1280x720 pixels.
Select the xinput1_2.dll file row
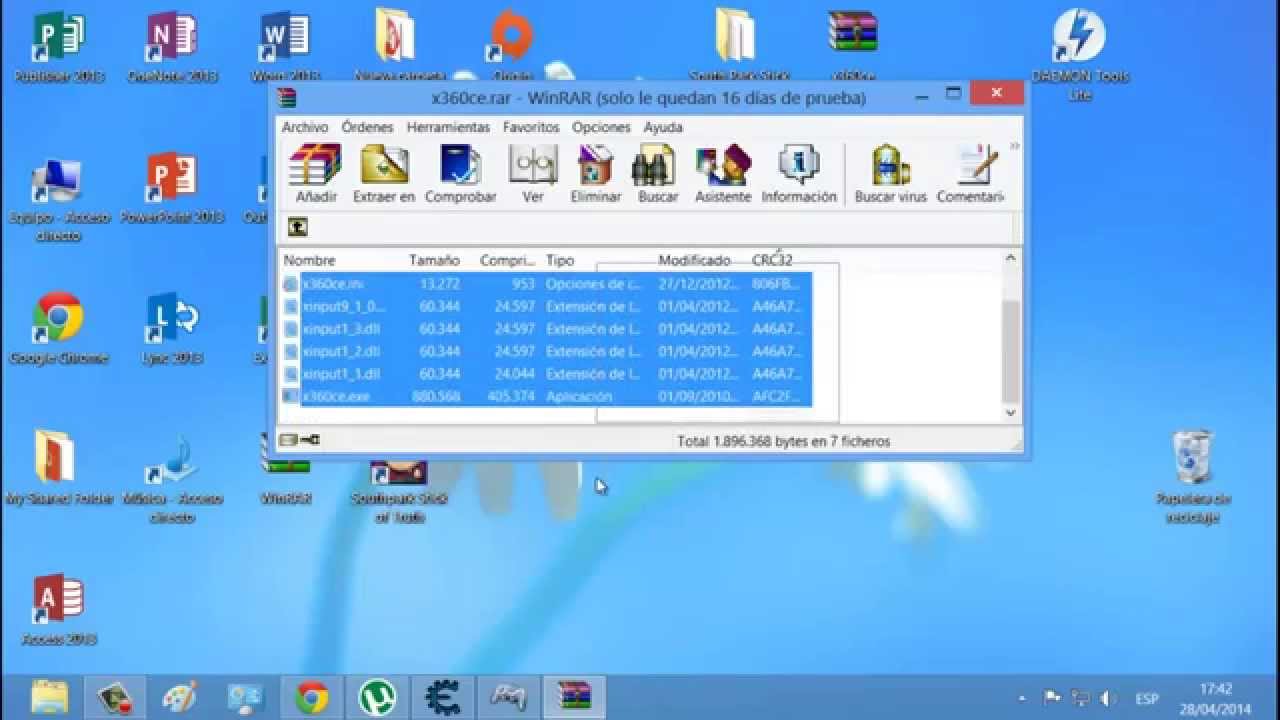[546, 351]
